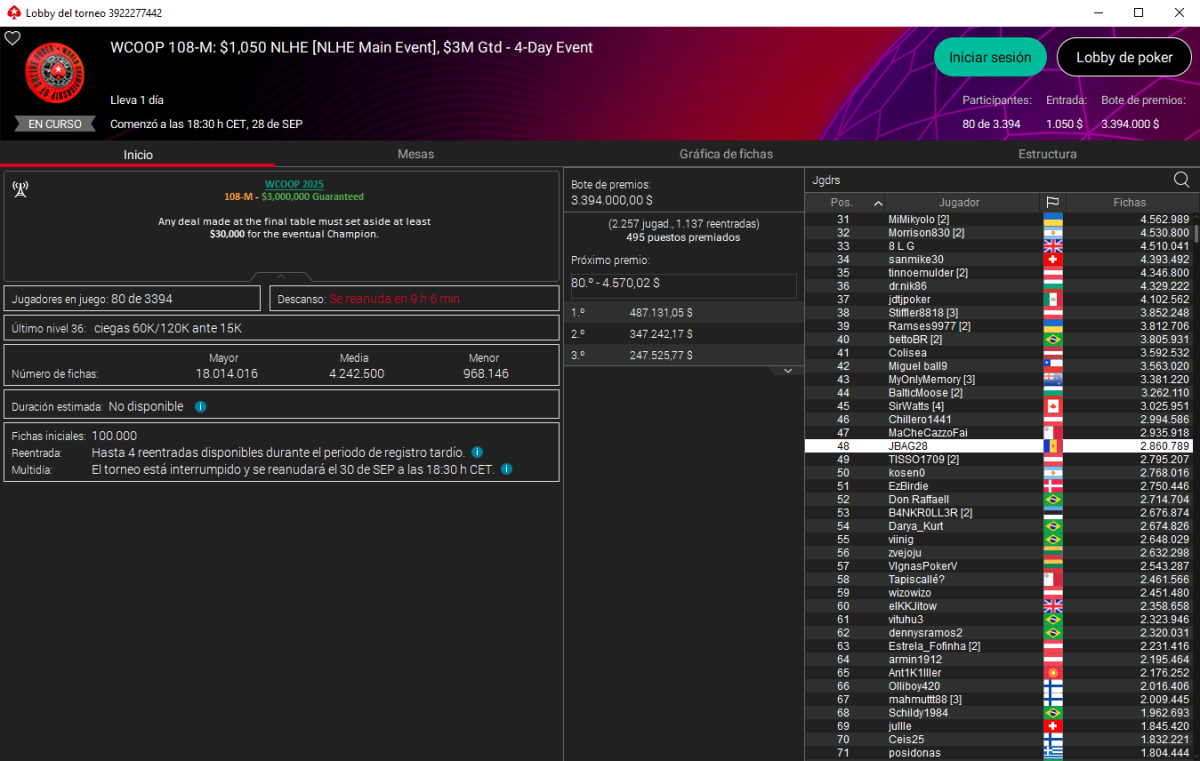Add tournament to favorites with heart icon
The height and width of the screenshot is (761, 1200).
coord(13,38)
